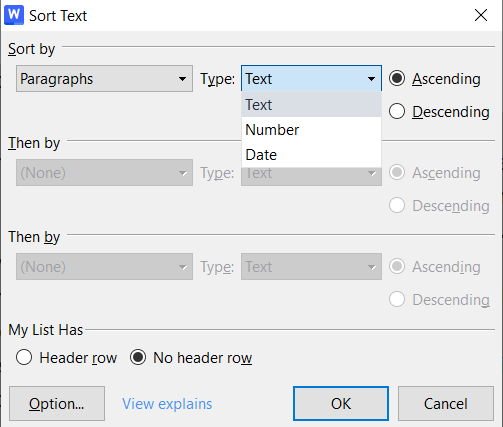
Task: Select the No header row option
Action: pos(191,358)
